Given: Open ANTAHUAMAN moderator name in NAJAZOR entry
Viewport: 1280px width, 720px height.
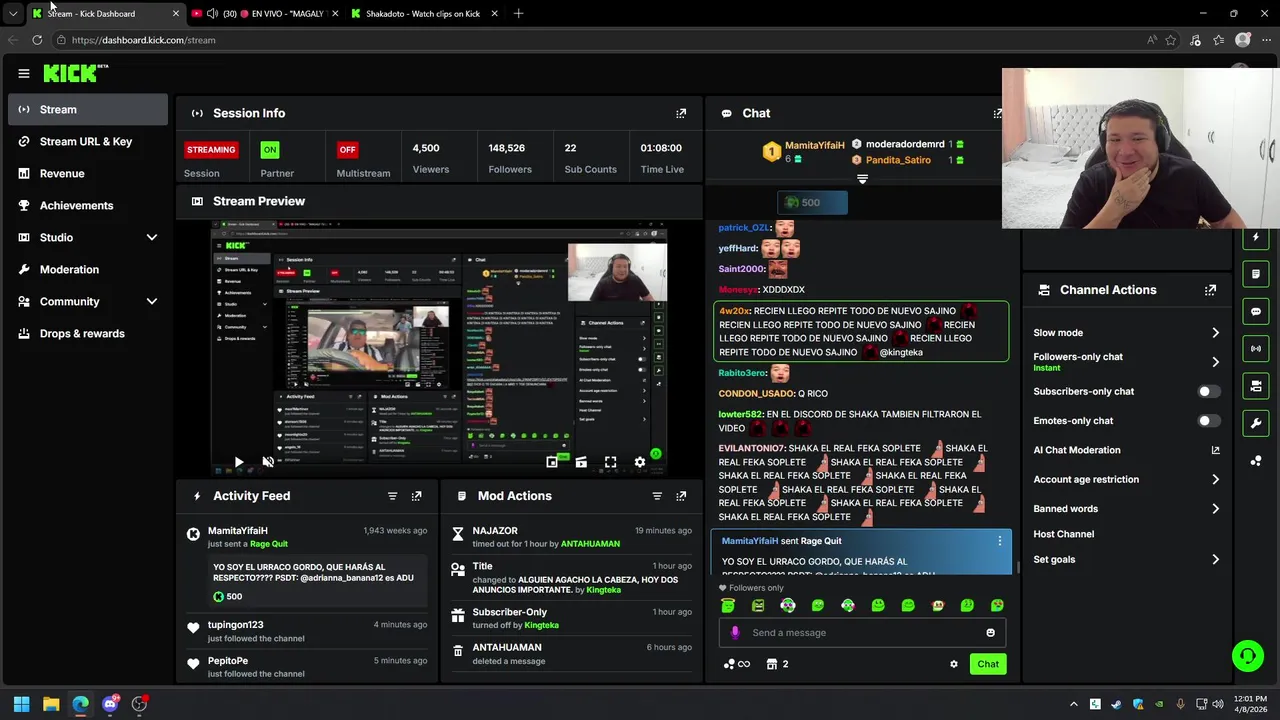Looking at the screenshot, I should pos(590,544).
